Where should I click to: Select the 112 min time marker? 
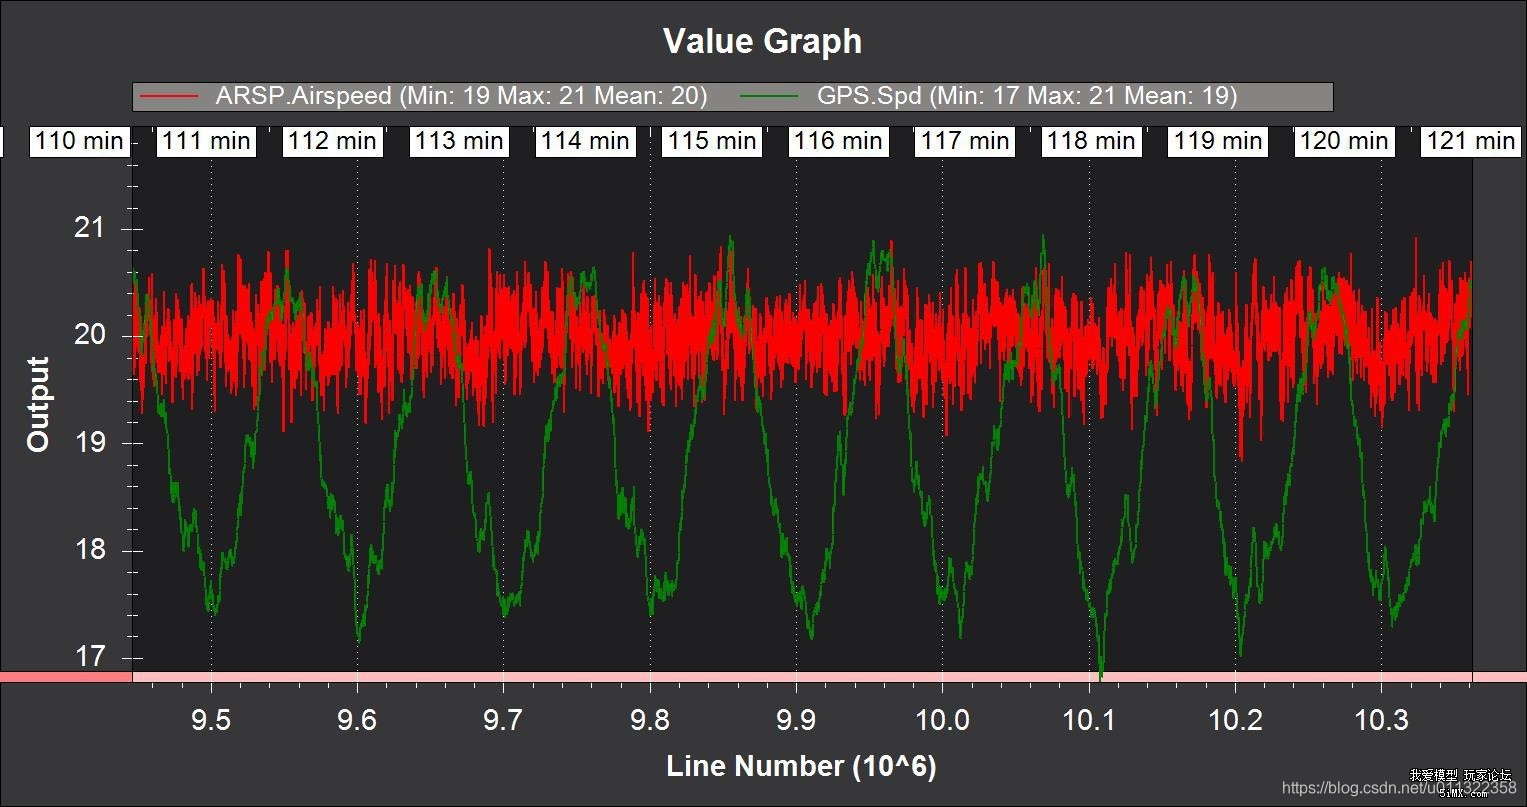[332, 141]
